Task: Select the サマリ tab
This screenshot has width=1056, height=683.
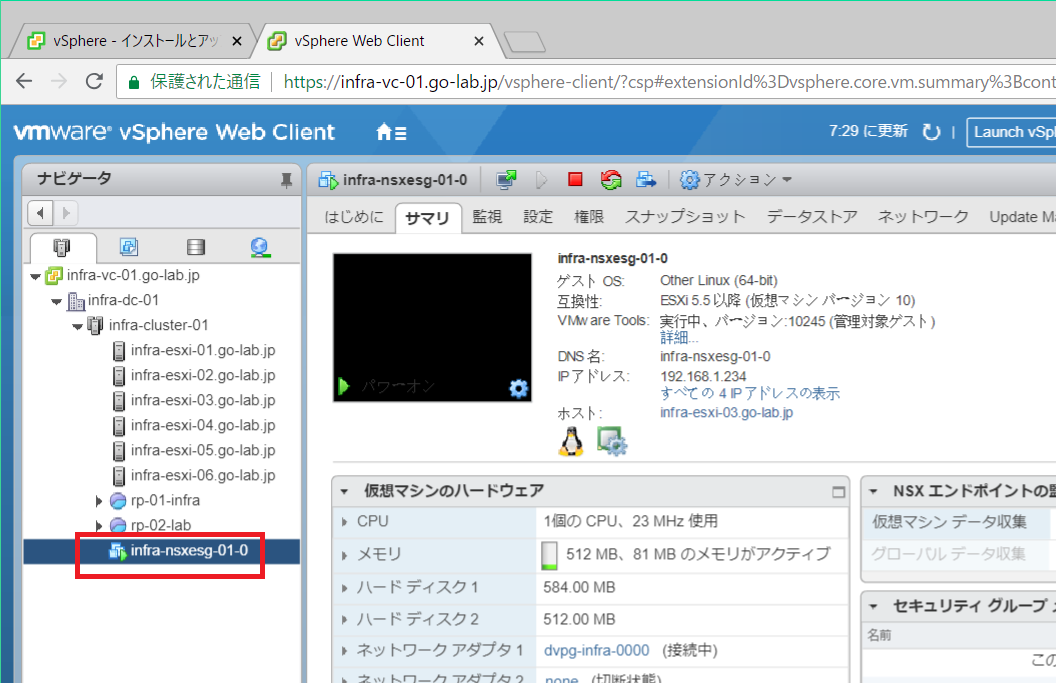Action: (428, 218)
